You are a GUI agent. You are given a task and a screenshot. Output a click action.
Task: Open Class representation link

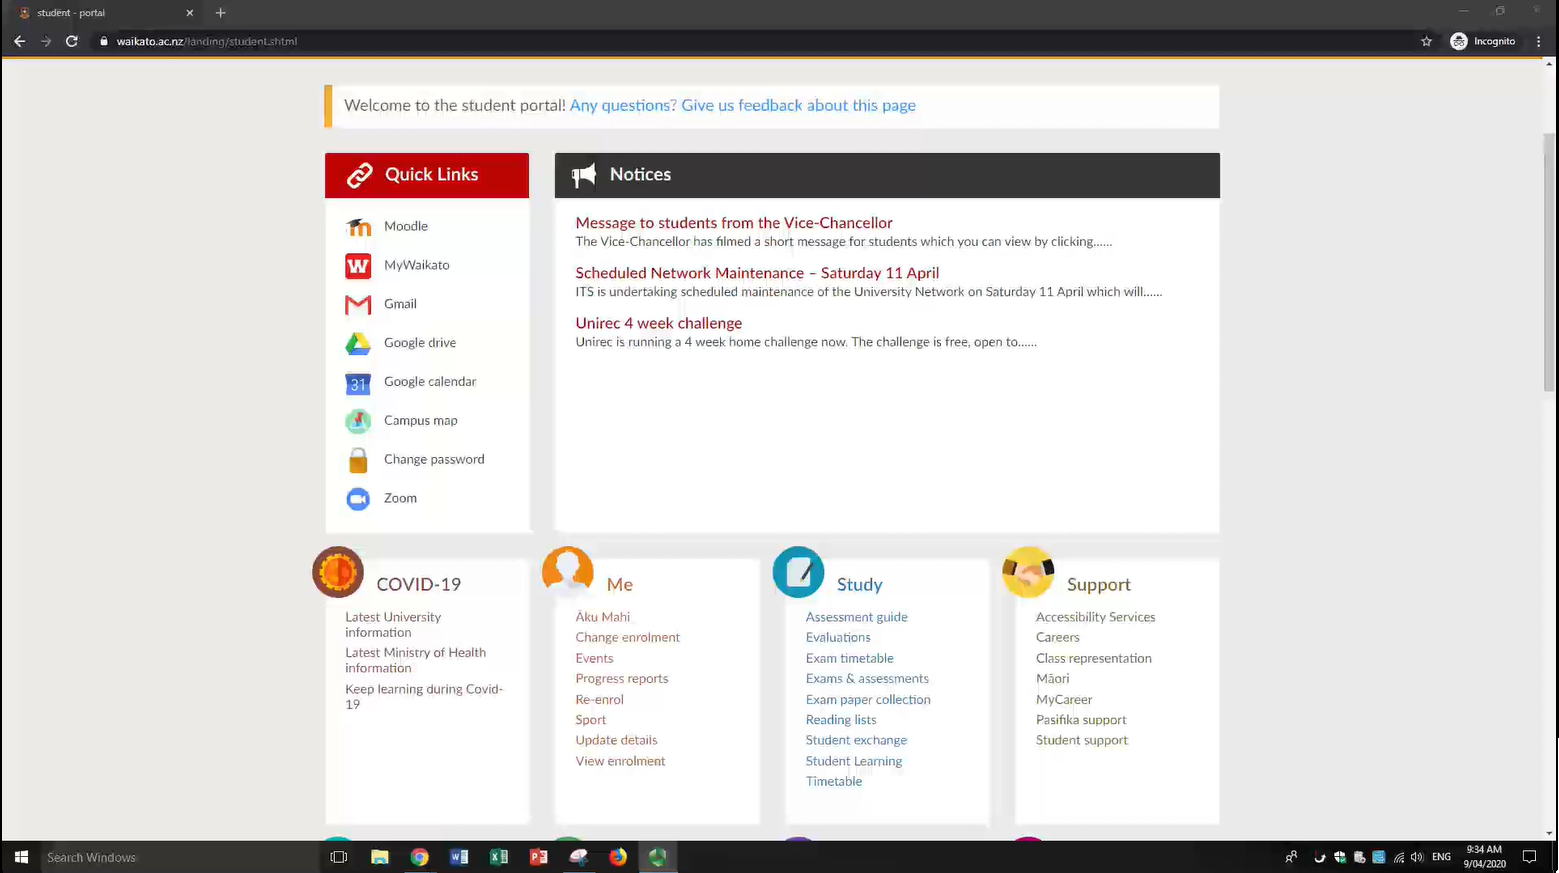1093,658
